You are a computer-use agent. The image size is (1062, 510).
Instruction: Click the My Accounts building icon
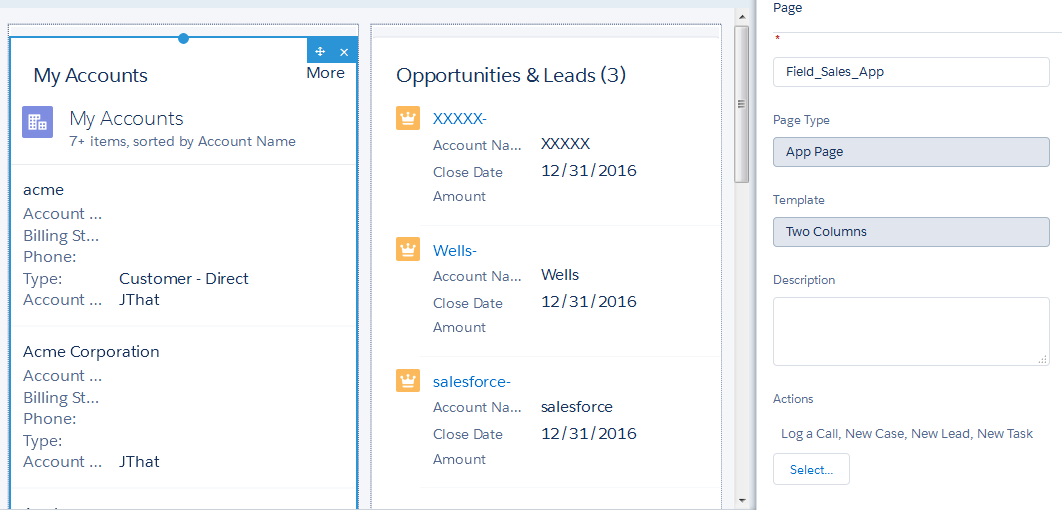coord(38,122)
